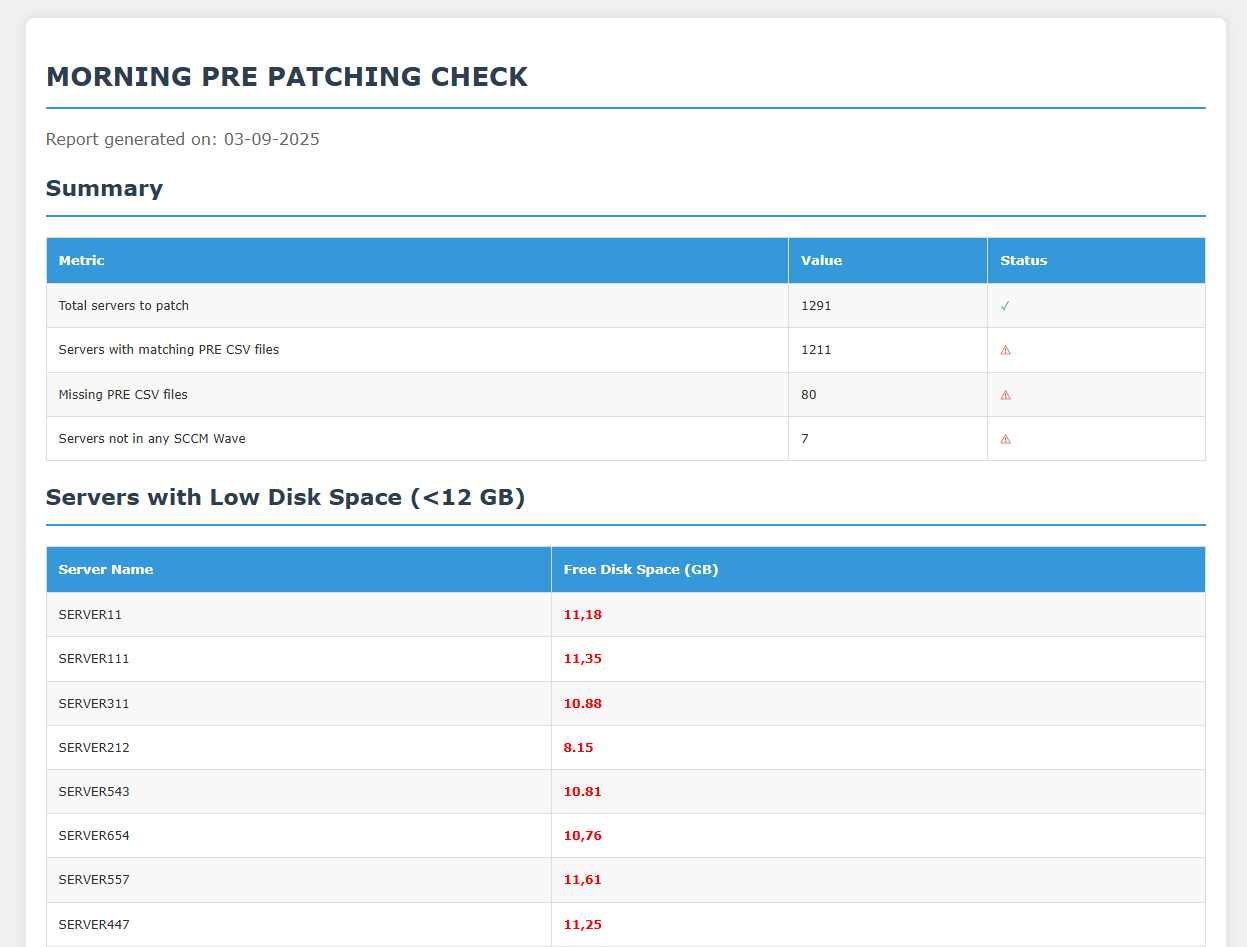Click the report generated date text
This screenshot has height=947, width=1247.
(x=183, y=140)
